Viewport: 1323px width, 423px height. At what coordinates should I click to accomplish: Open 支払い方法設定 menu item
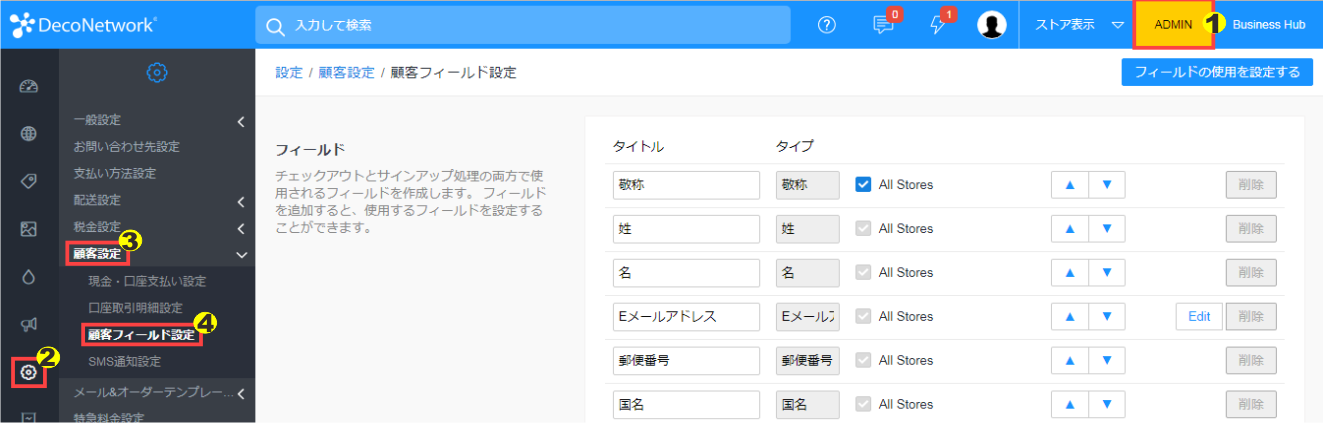click(115, 174)
